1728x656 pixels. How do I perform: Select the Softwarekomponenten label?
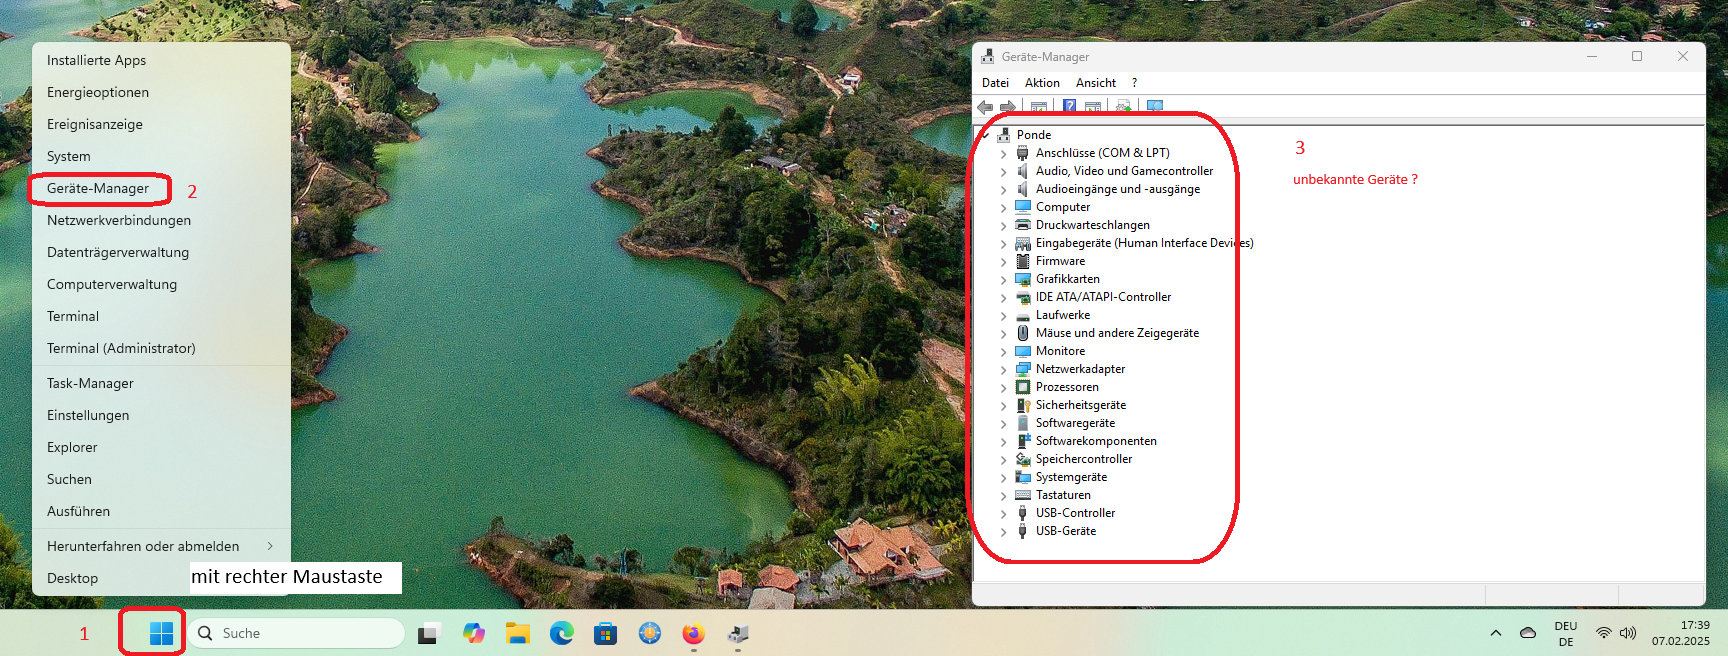(1096, 441)
